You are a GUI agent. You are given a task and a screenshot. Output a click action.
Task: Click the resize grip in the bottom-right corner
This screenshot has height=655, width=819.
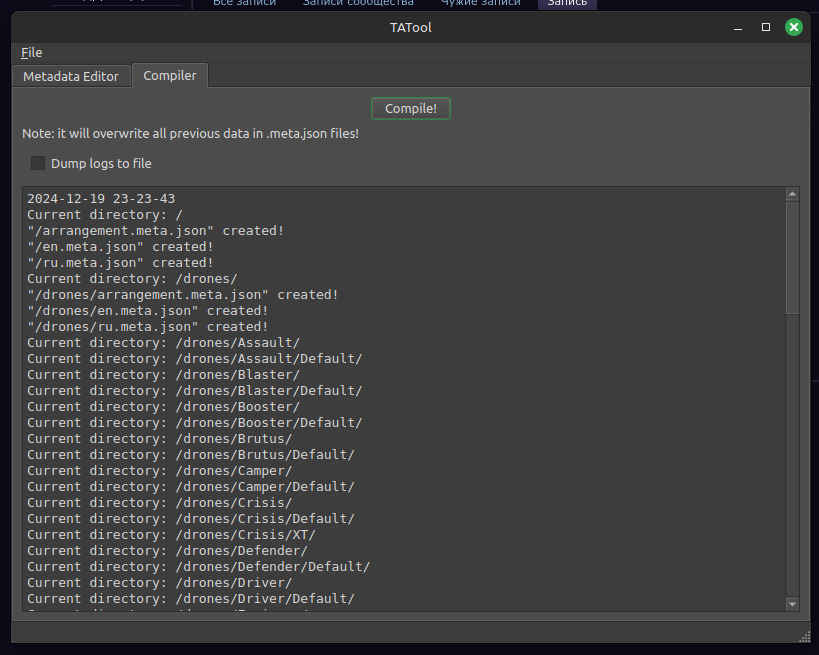point(804,636)
